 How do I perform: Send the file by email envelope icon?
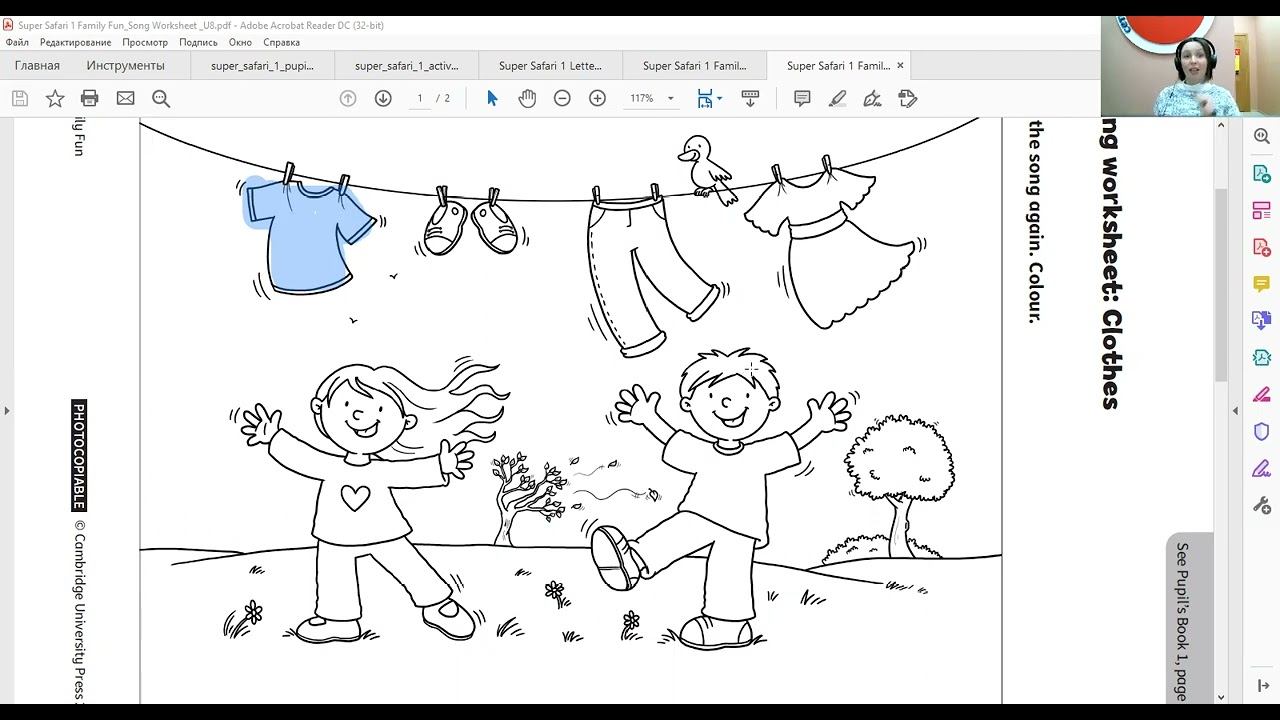click(125, 98)
